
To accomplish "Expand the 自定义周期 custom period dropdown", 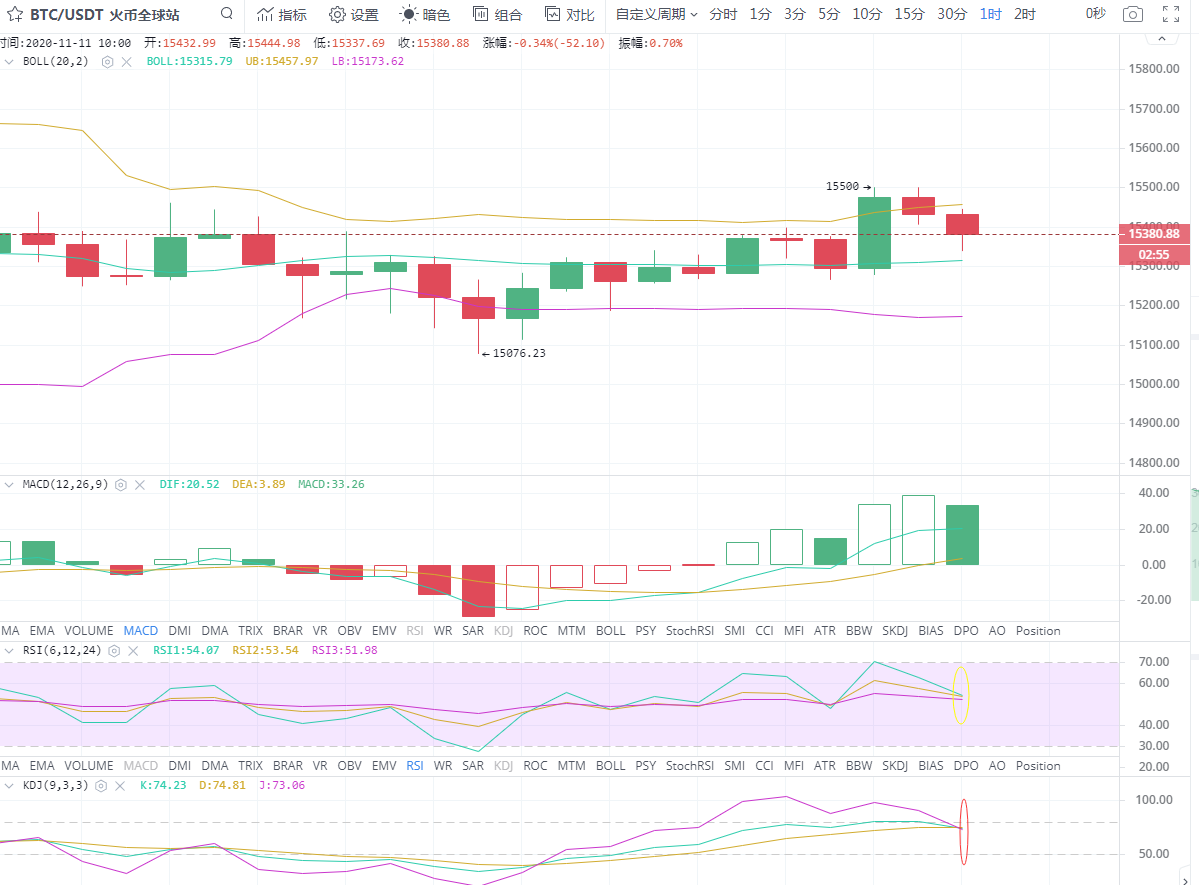I will (x=656, y=15).
